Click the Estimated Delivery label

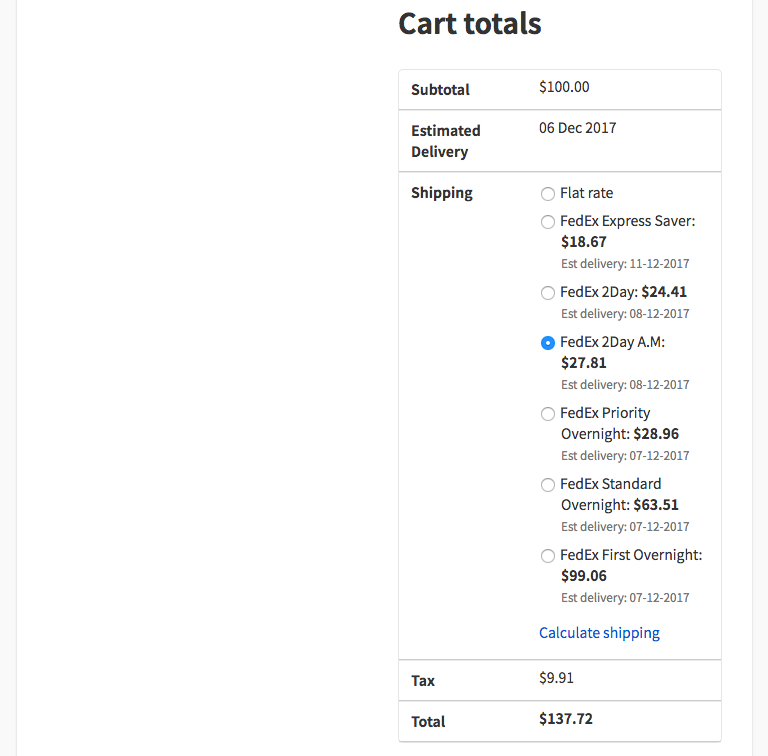coord(446,141)
